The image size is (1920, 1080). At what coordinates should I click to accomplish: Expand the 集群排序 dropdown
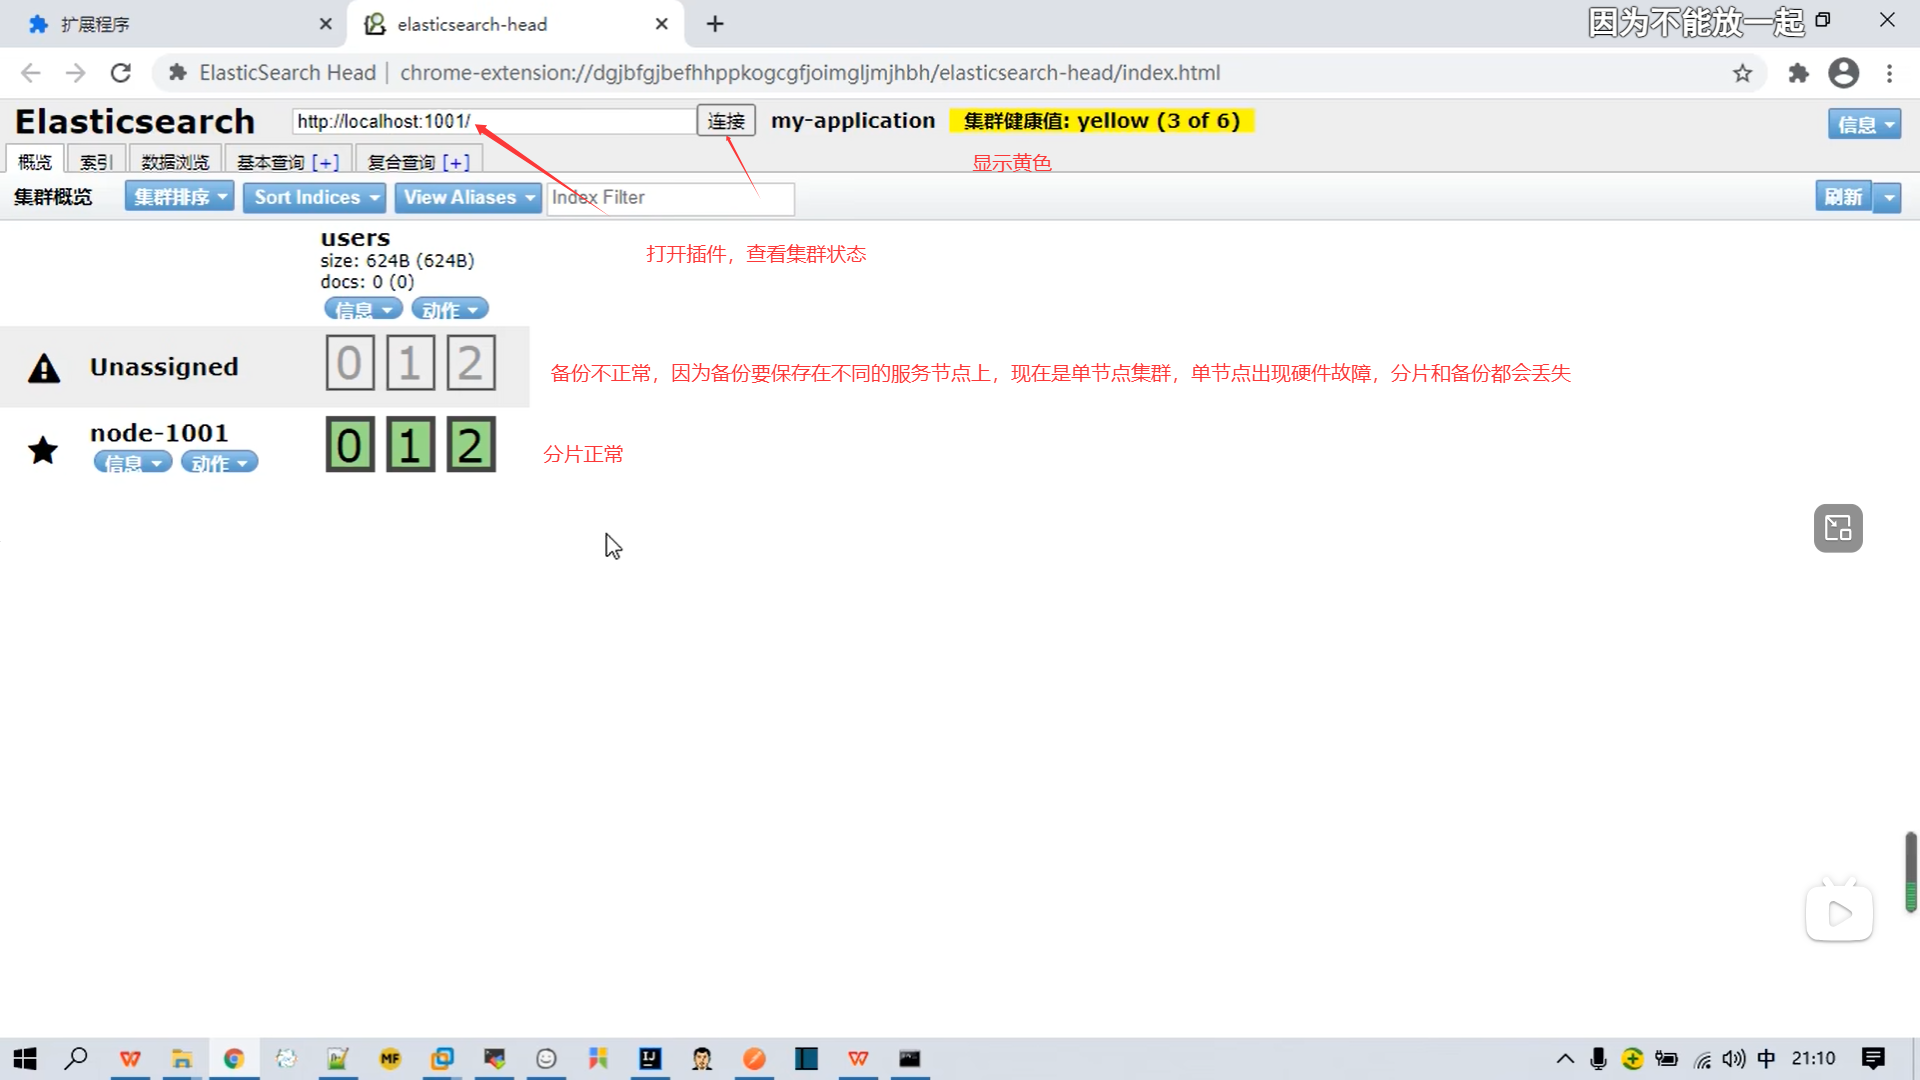click(x=179, y=197)
